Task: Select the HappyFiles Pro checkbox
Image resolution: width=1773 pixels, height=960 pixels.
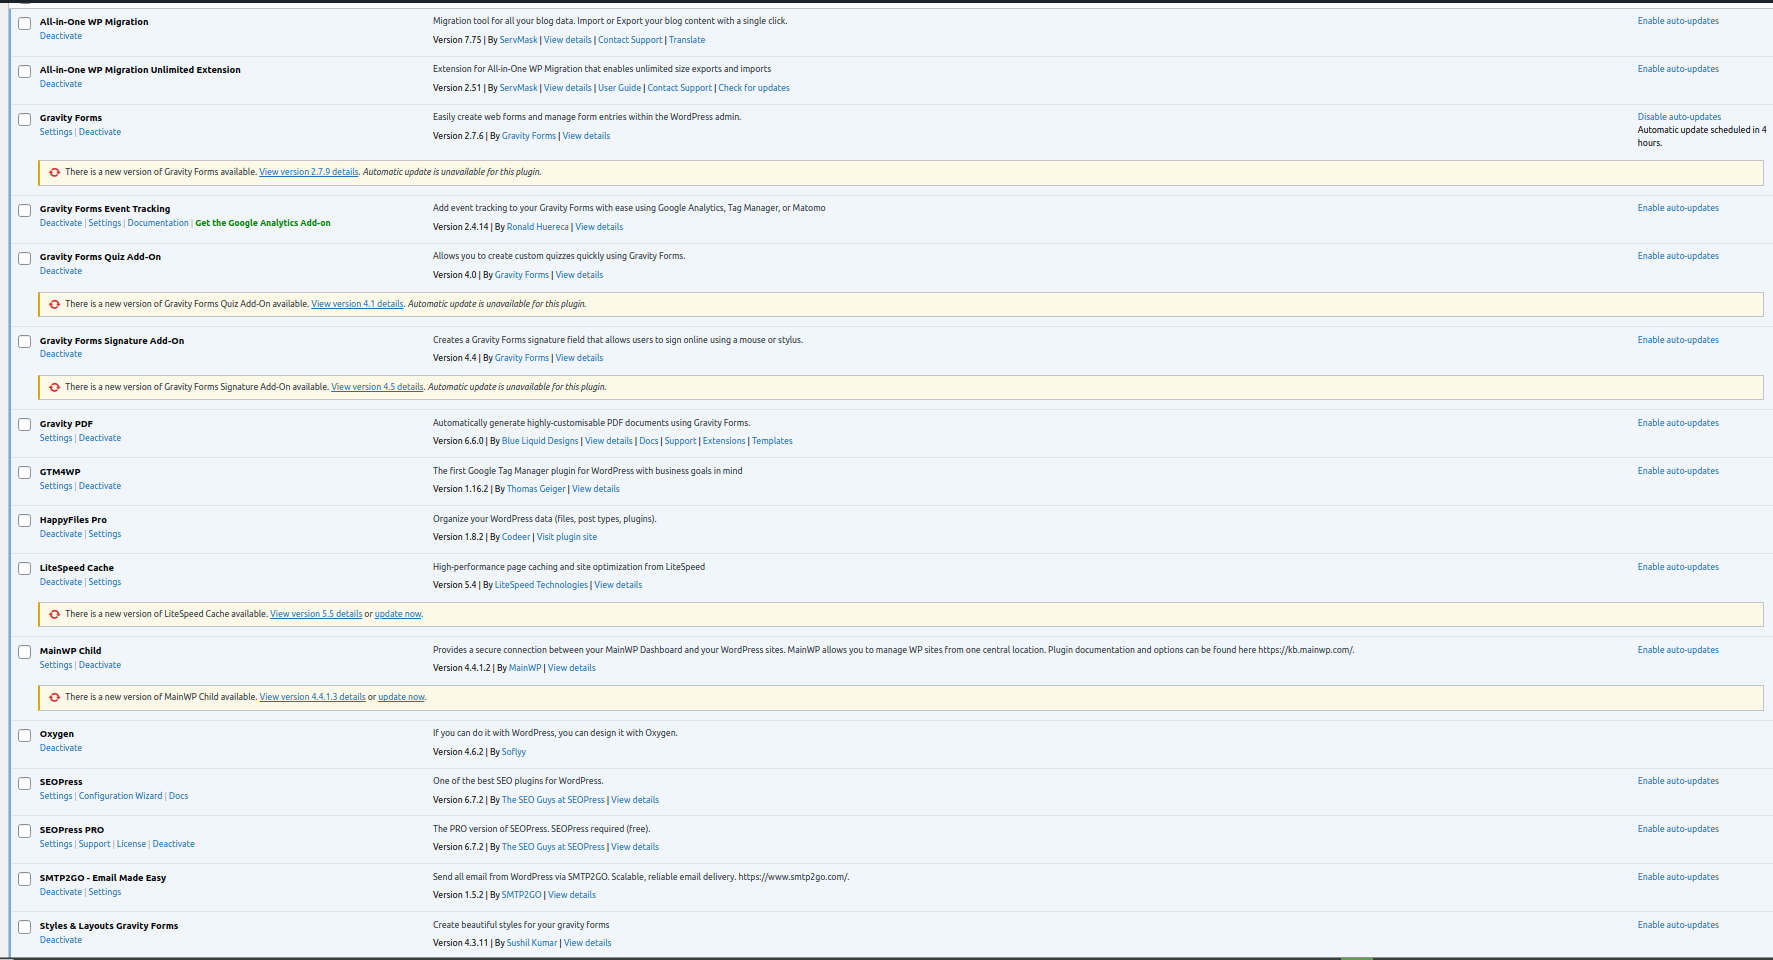Action: click(24, 521)
